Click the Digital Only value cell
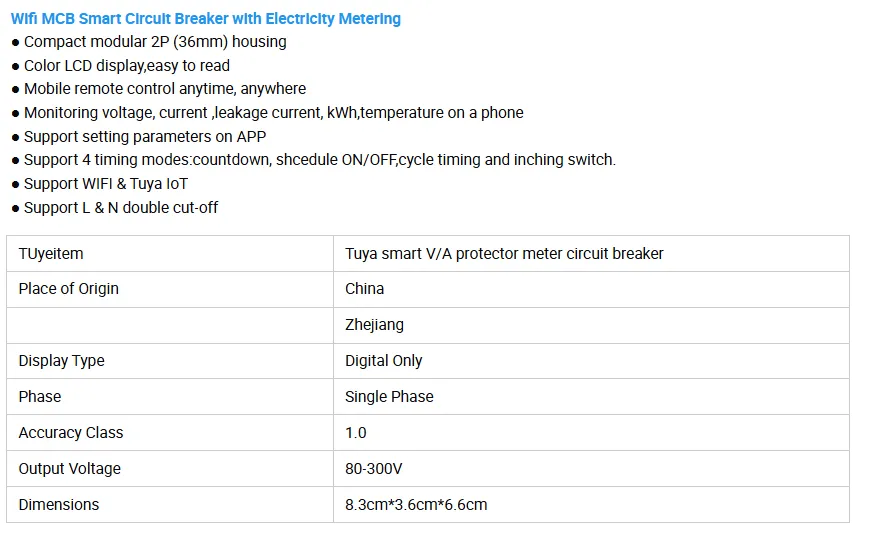881x535 pixels. point(384,361)
